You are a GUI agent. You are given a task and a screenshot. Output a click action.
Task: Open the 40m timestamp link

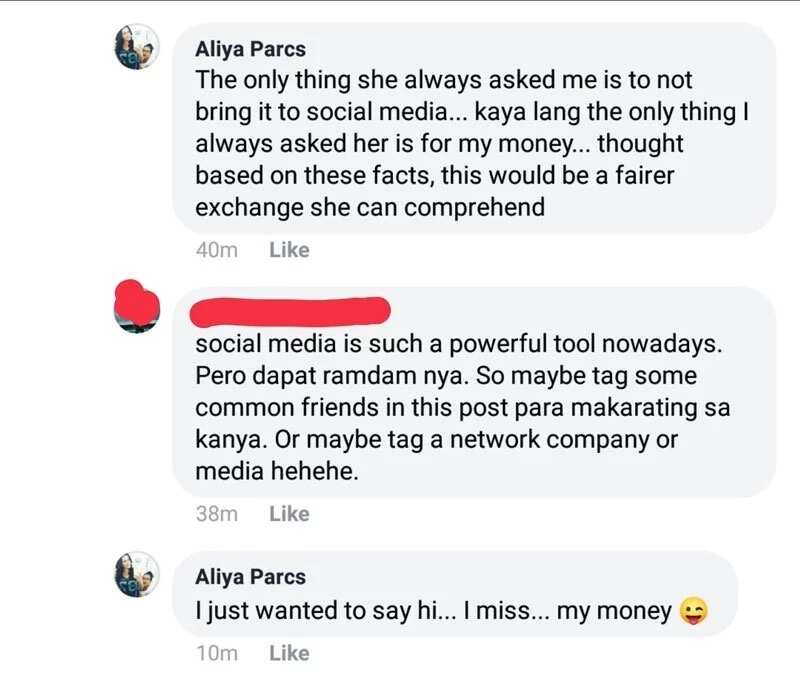click(x=217, y=250)
